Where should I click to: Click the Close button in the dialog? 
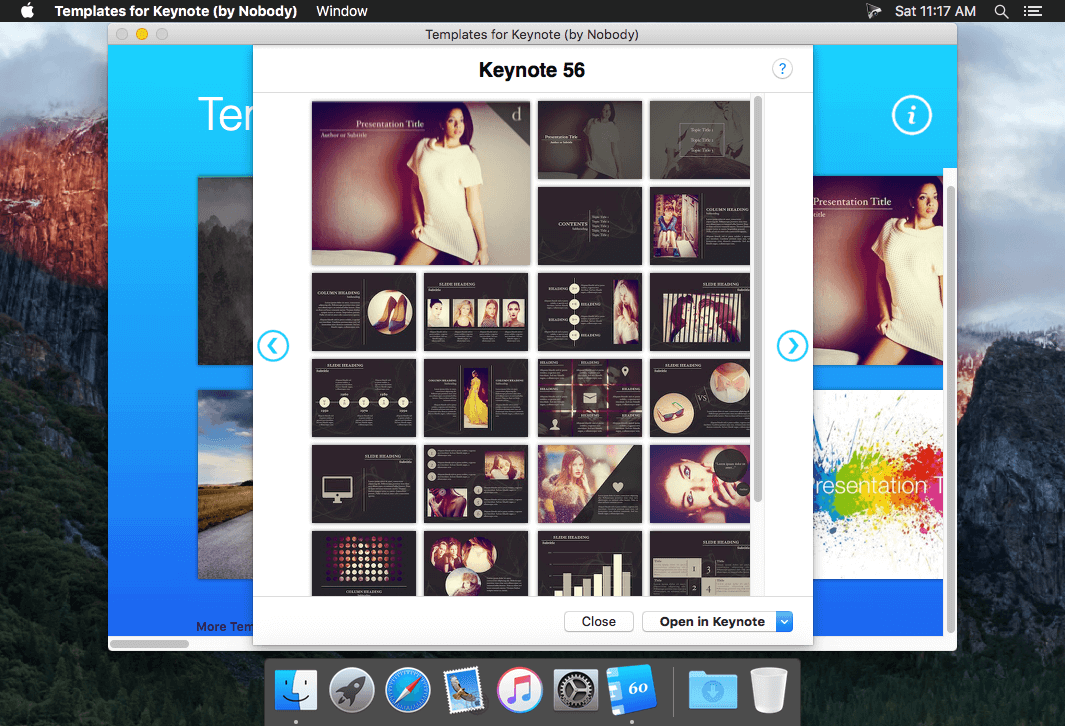click(598, 621)
